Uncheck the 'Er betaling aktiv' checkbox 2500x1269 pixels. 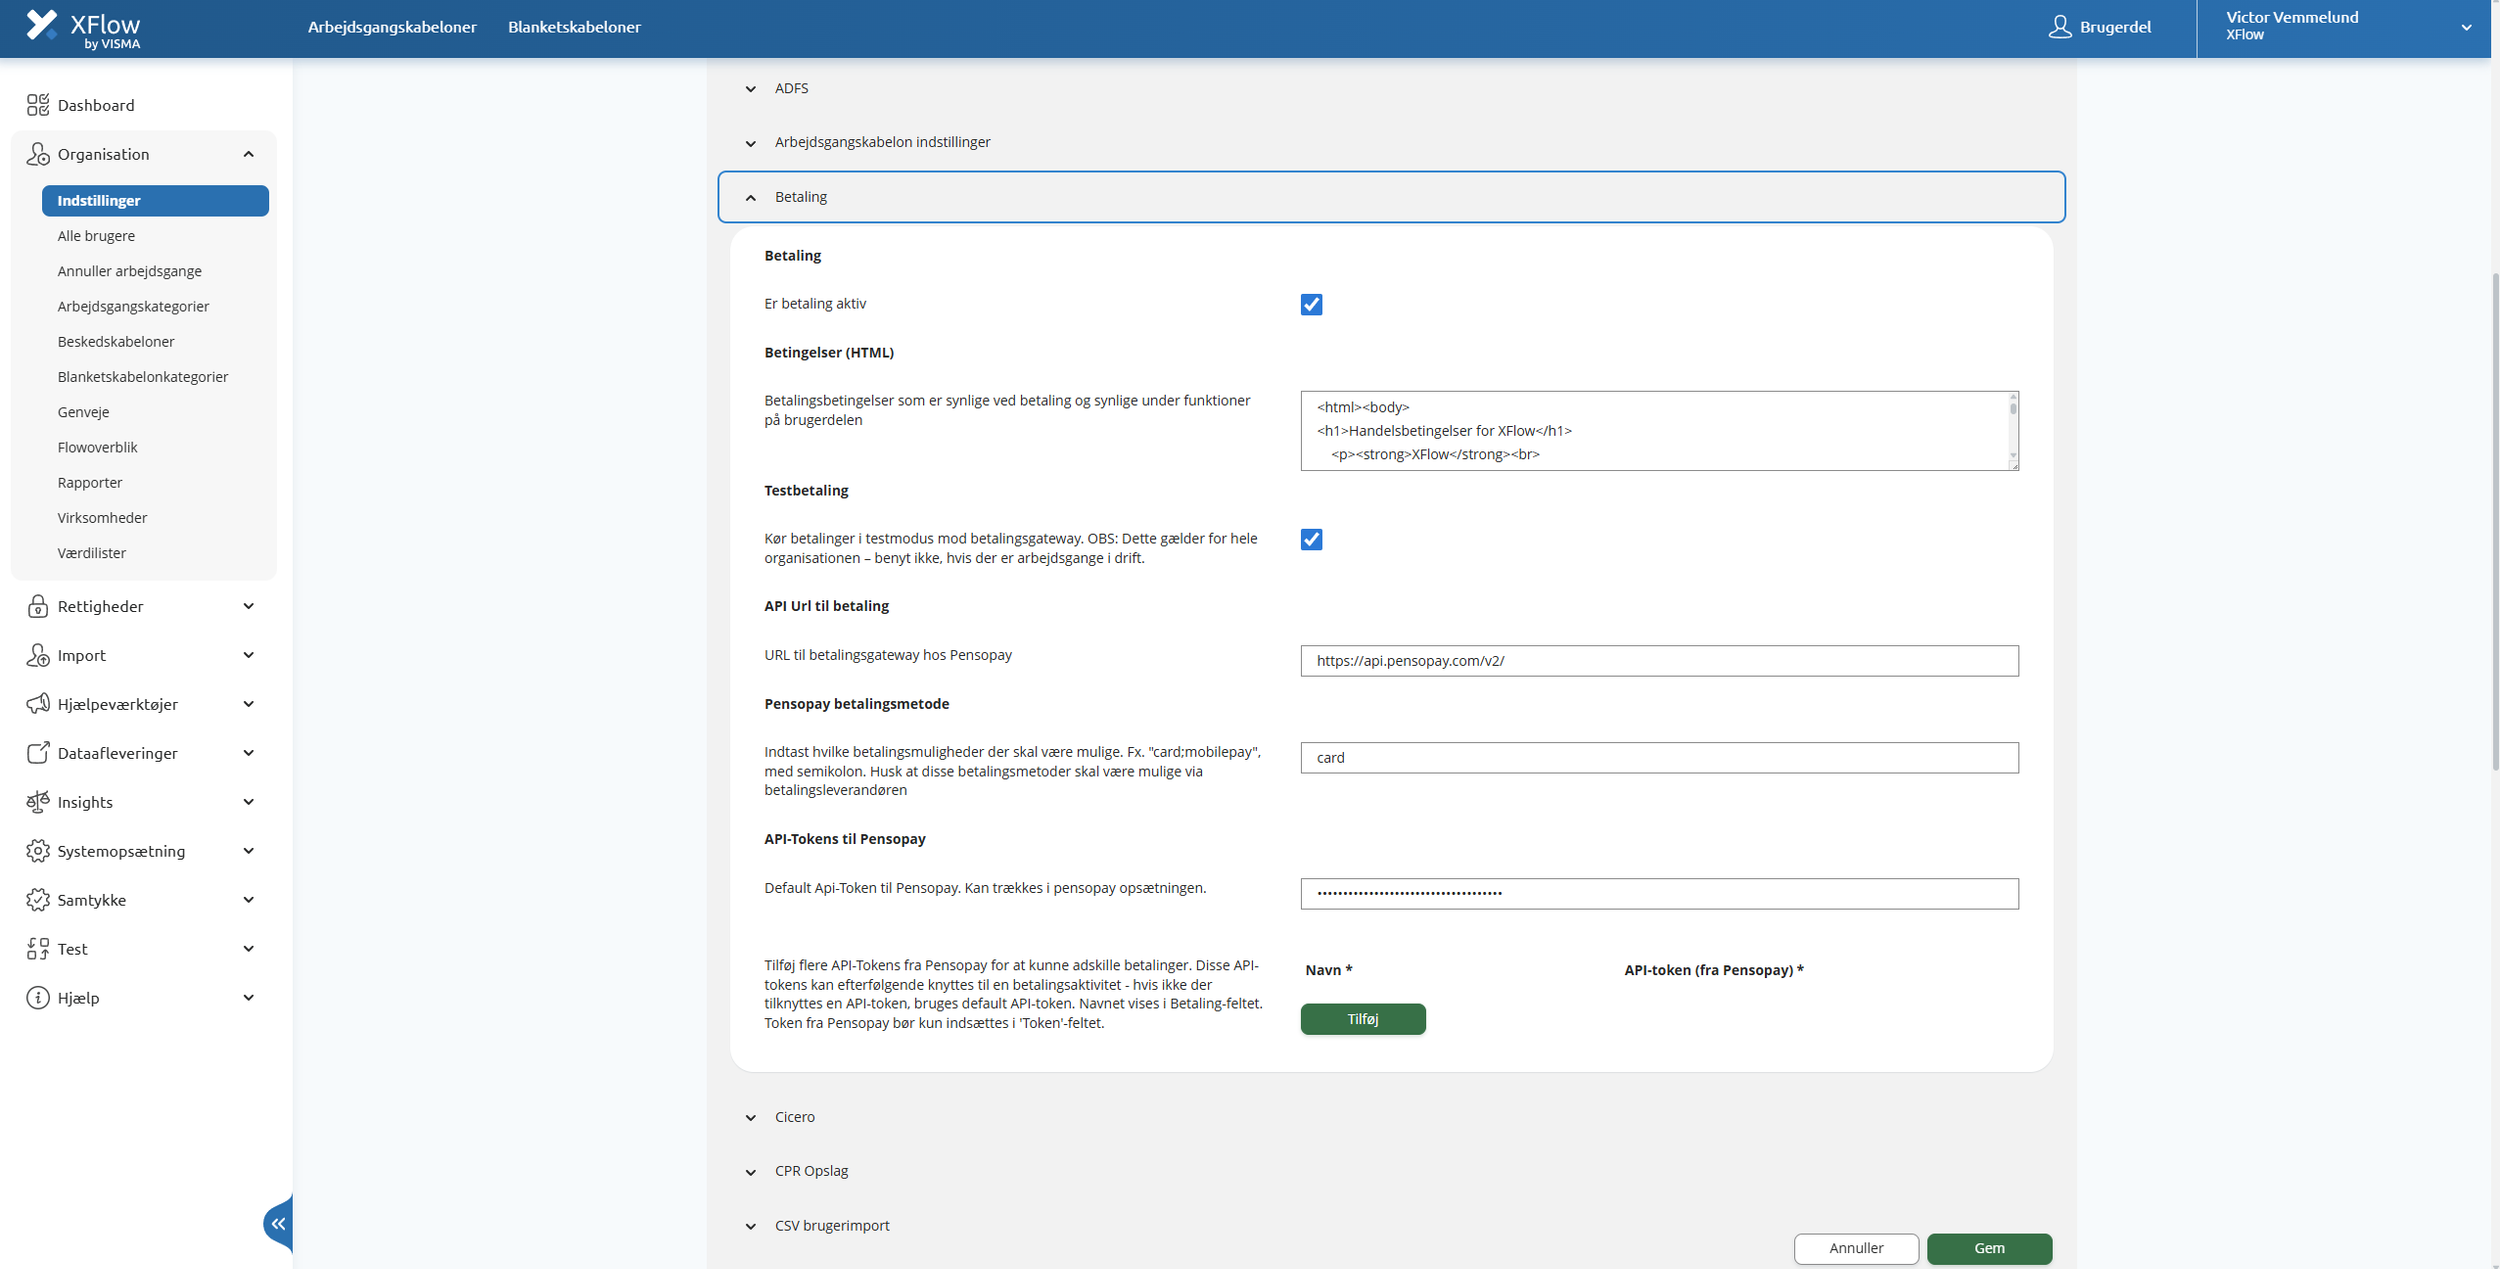pos(1311,304)
